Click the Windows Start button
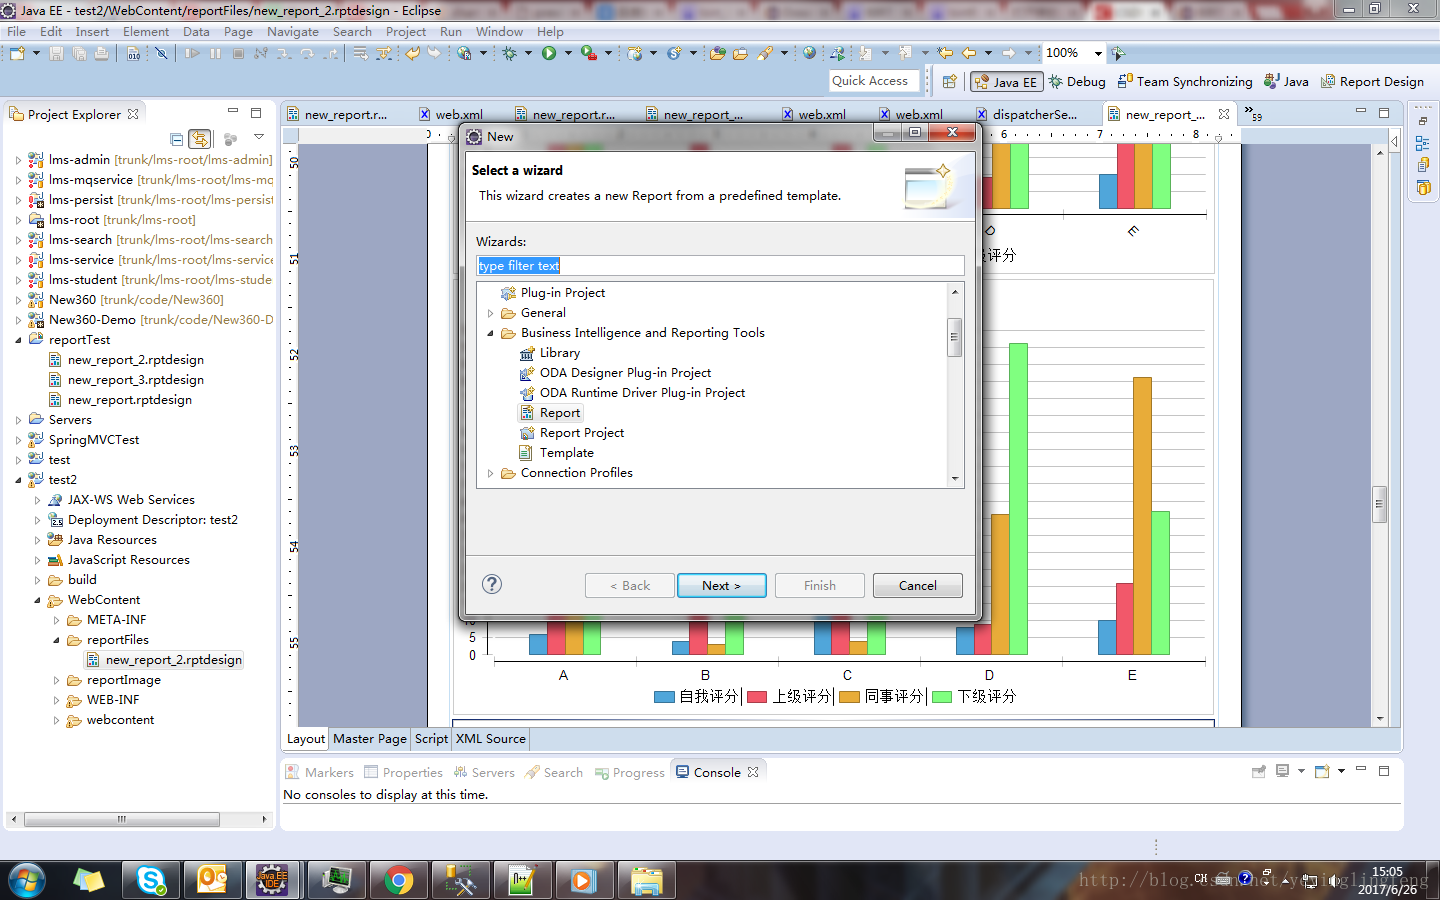1440x900 pixels. [x=27, y=880]
